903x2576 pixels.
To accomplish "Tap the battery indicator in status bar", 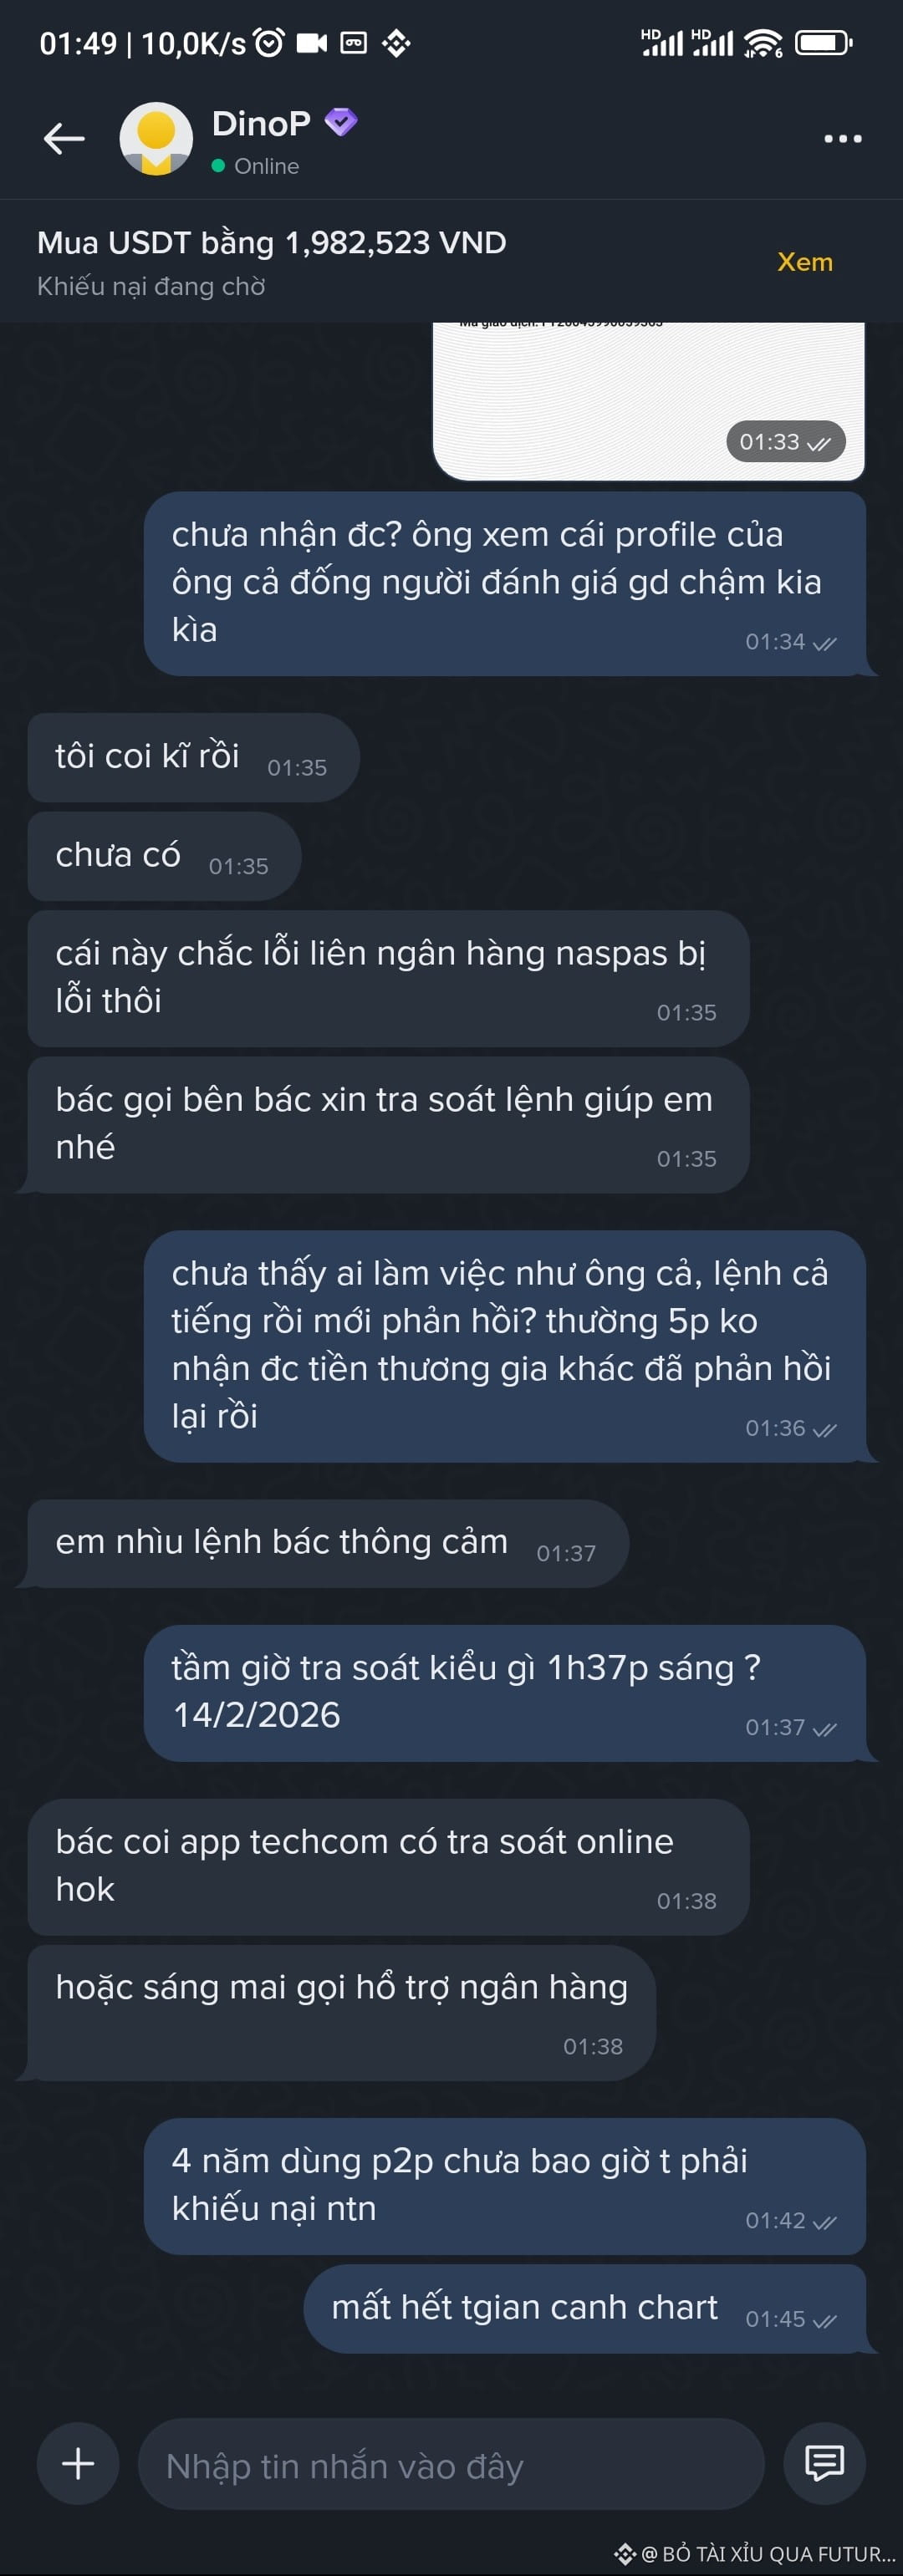I will (824, 43).
